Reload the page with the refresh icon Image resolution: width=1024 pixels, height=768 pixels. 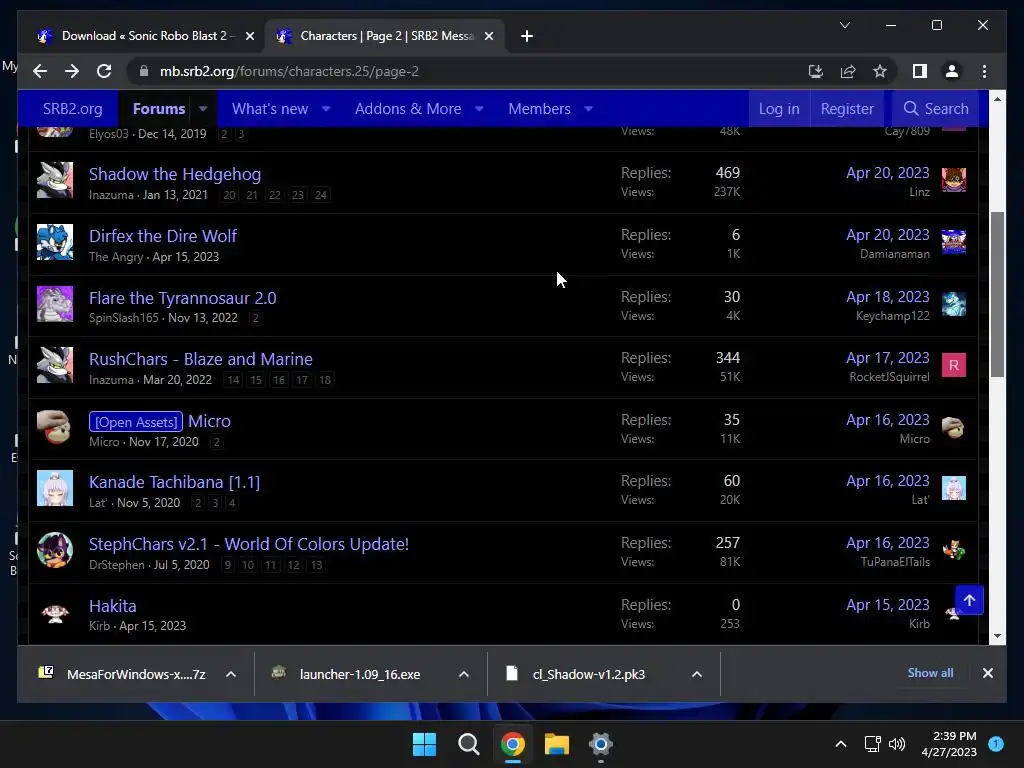tap(104, 71)
